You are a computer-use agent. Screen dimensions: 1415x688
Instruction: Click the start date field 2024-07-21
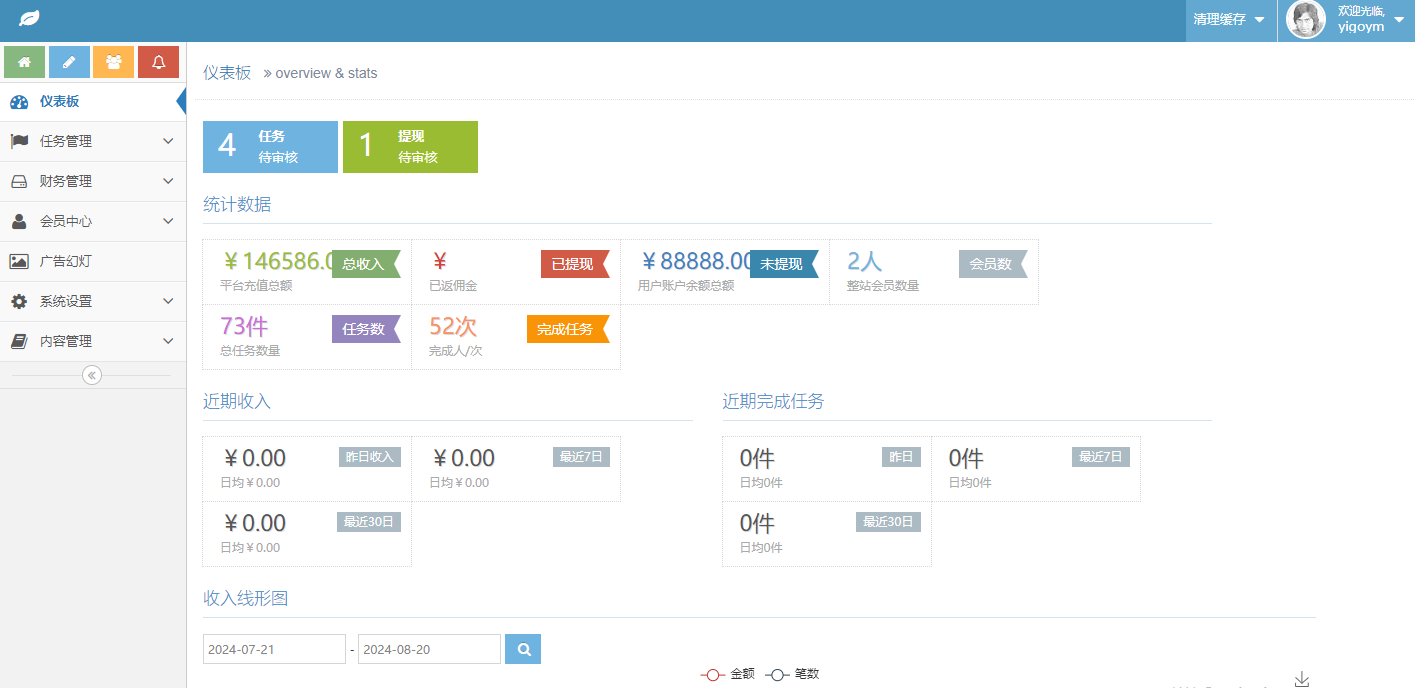click(274, 649)
